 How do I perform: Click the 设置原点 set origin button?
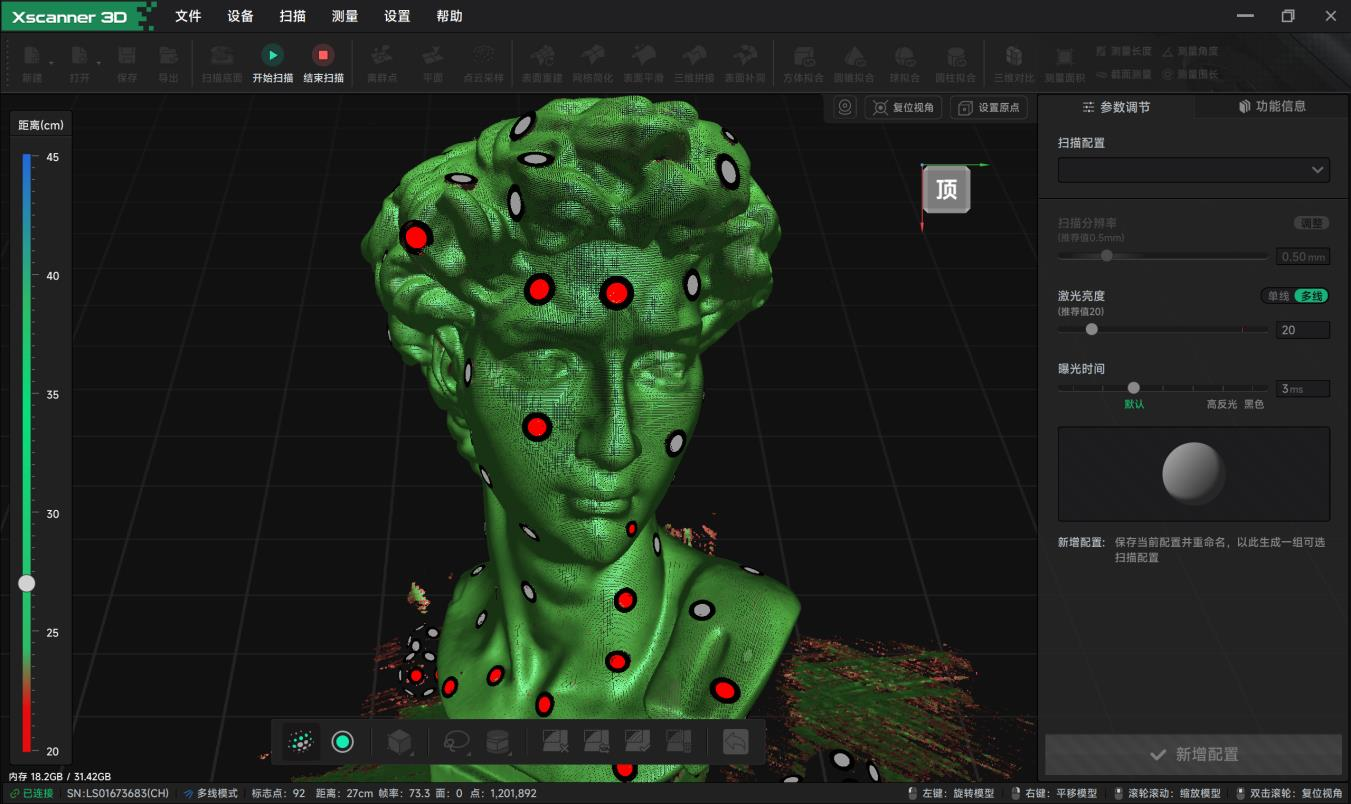(989, 108)
